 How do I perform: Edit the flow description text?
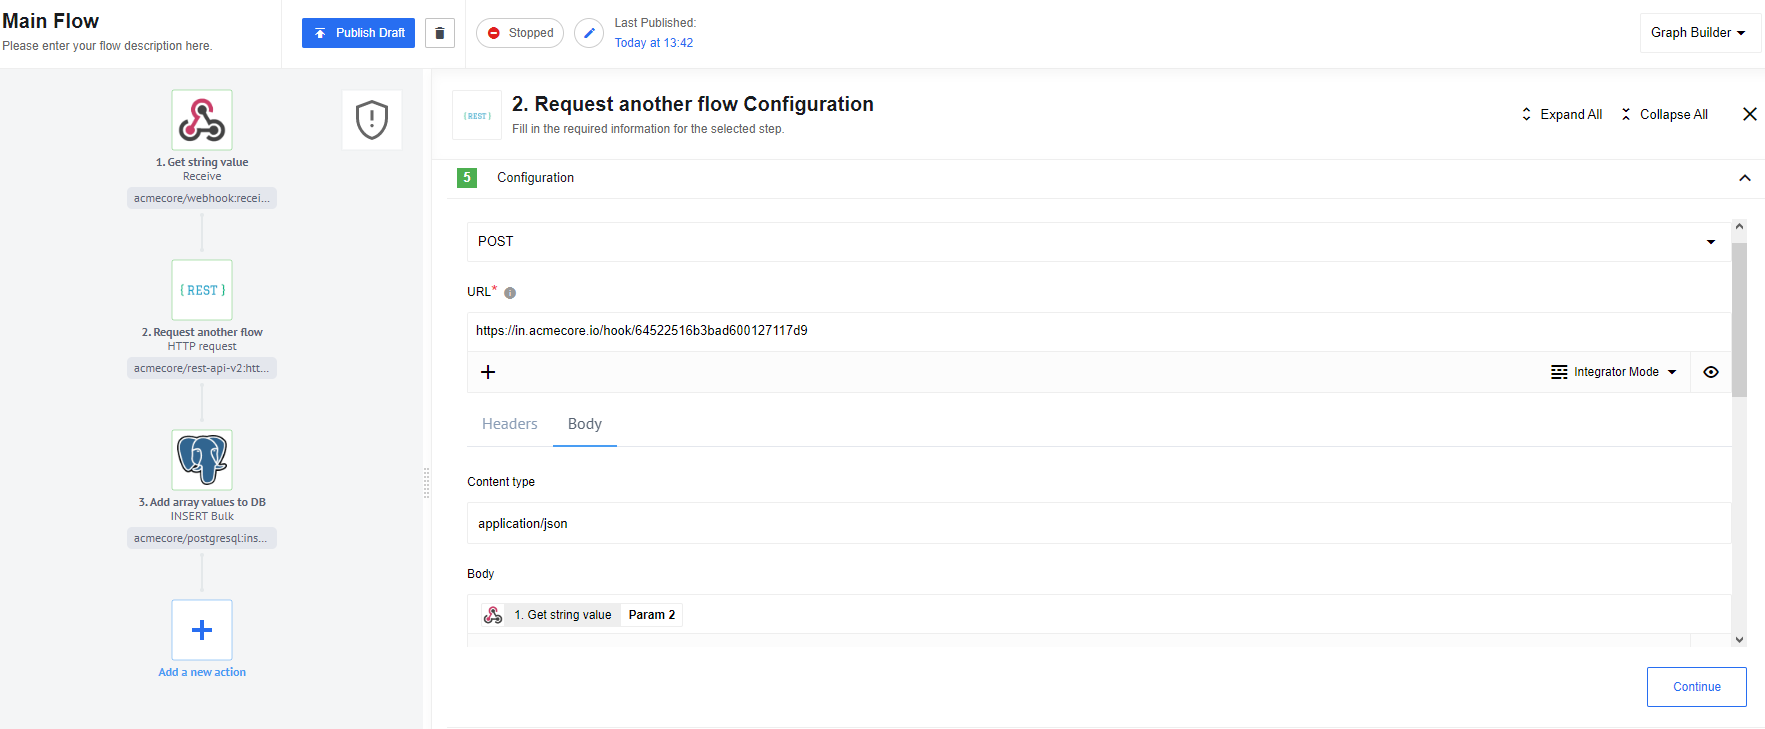[107, 46]
